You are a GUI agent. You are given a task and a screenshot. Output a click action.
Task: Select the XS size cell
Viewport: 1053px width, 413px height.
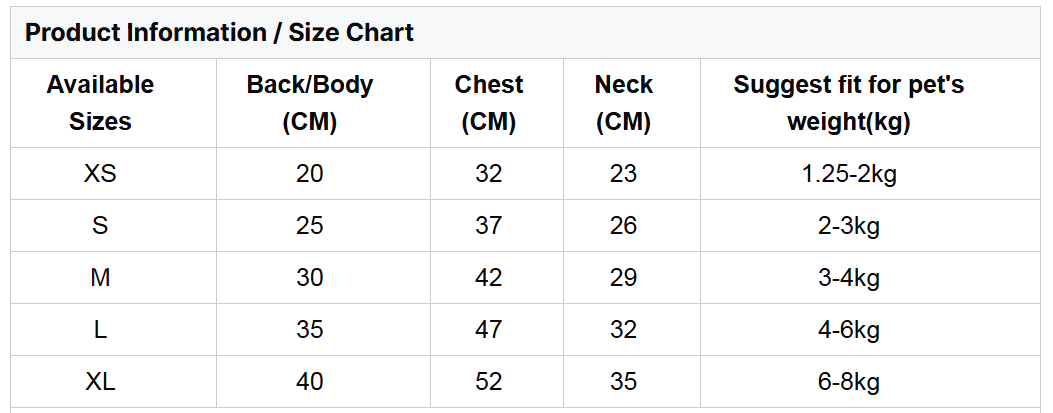(100, 174)
